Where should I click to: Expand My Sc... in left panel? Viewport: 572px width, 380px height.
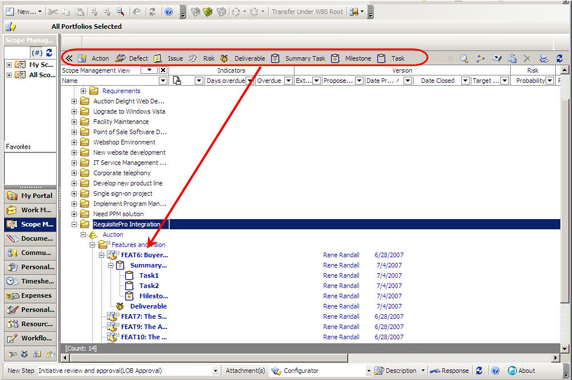click(x=9, y=65)
